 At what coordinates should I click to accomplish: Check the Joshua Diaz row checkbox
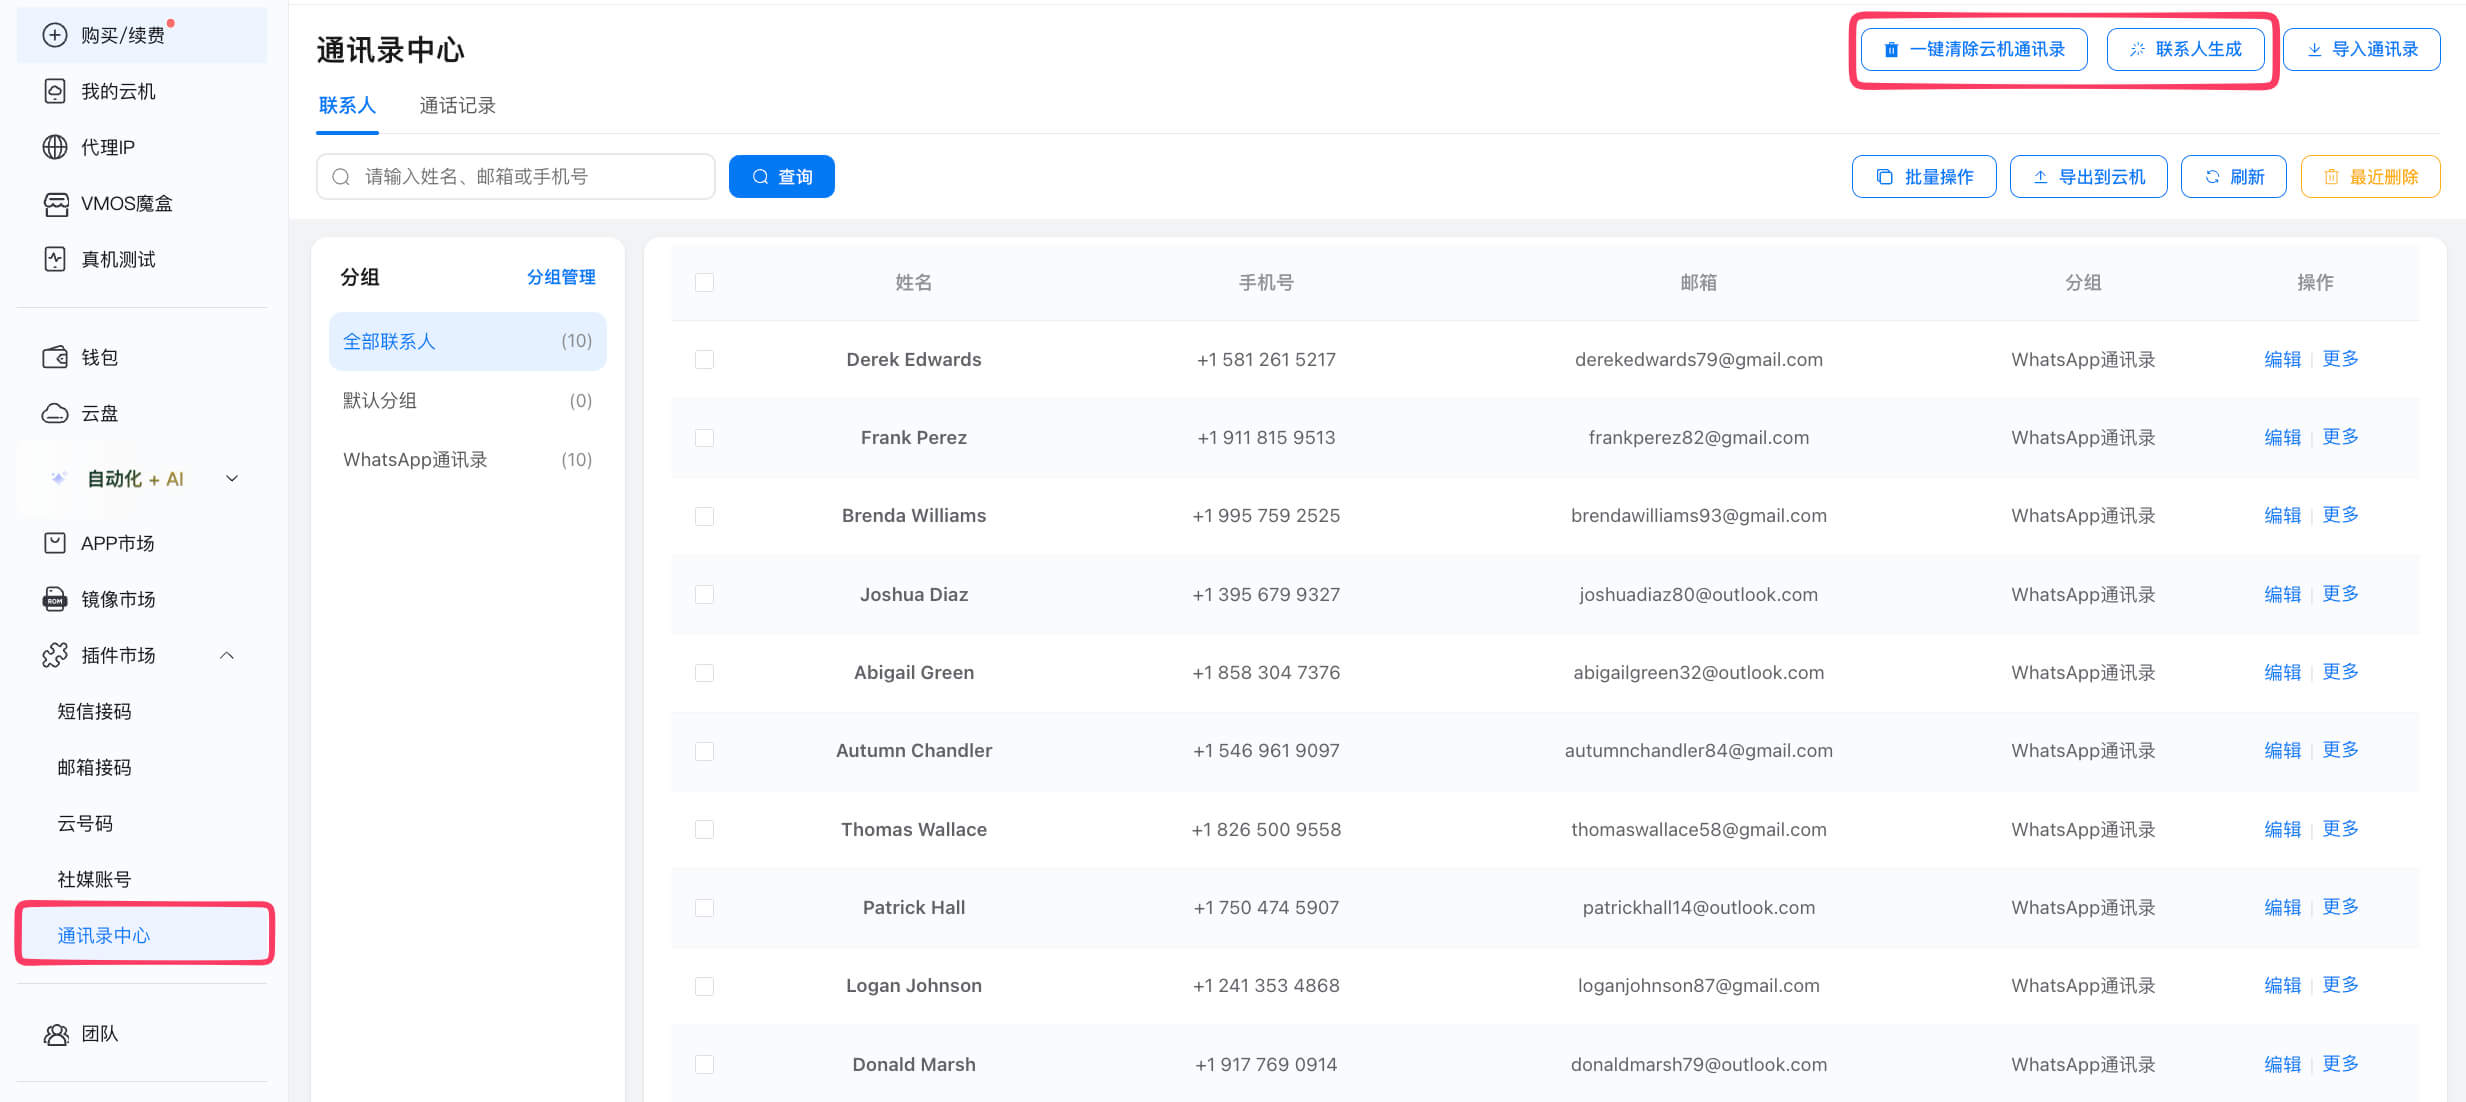tap(704, 595)
